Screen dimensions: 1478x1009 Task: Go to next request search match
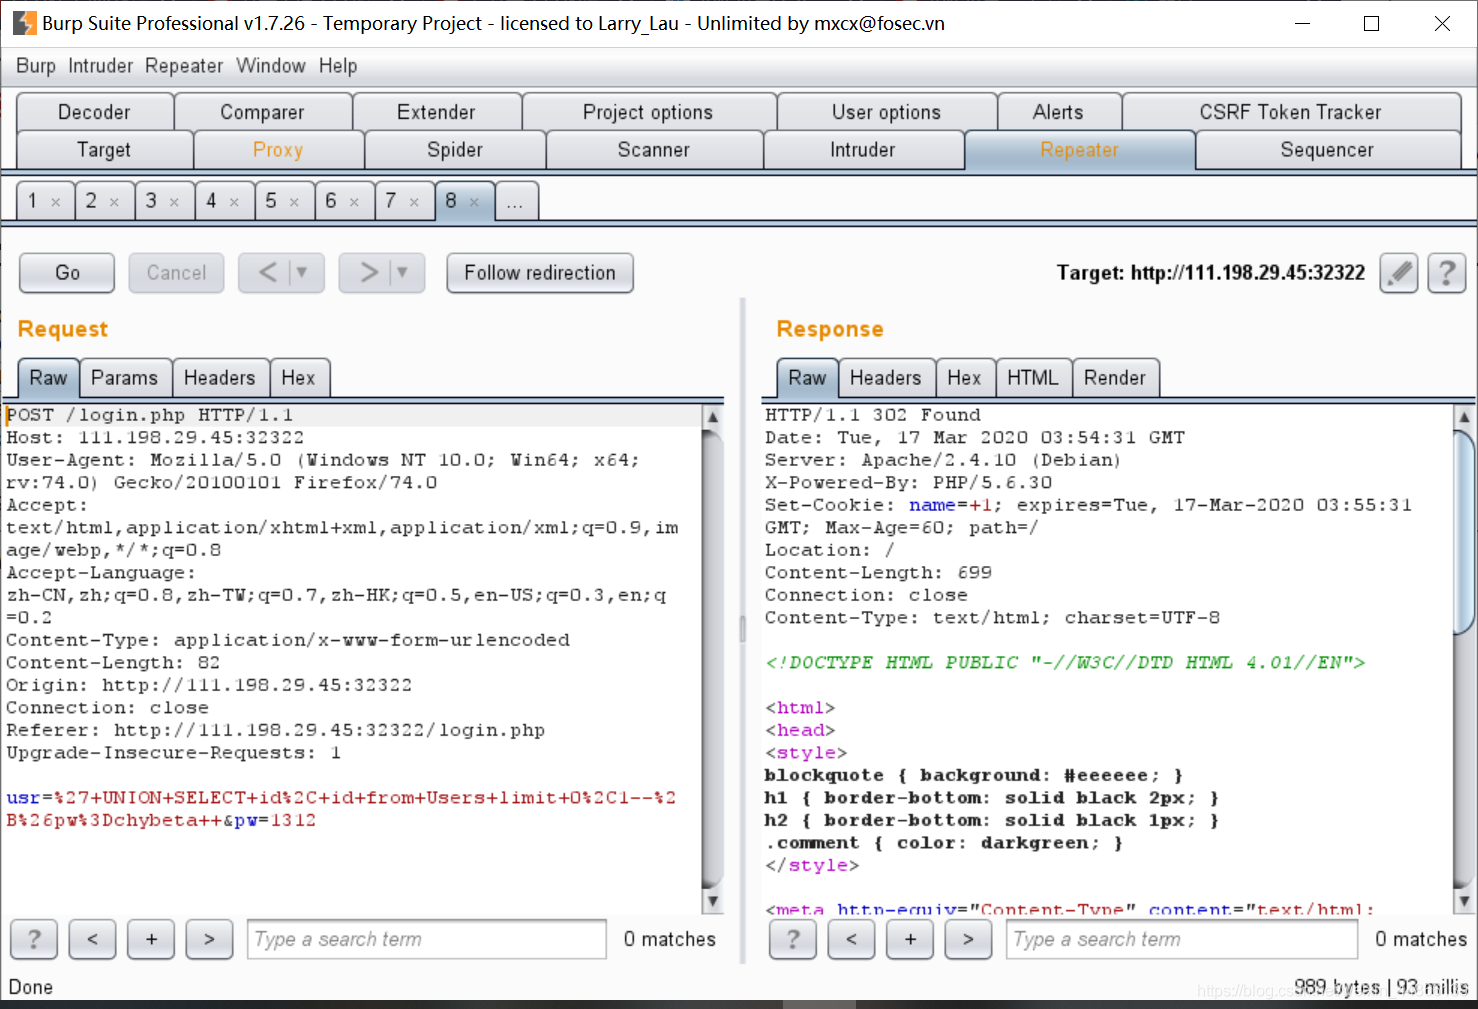[x=210, y=939]
